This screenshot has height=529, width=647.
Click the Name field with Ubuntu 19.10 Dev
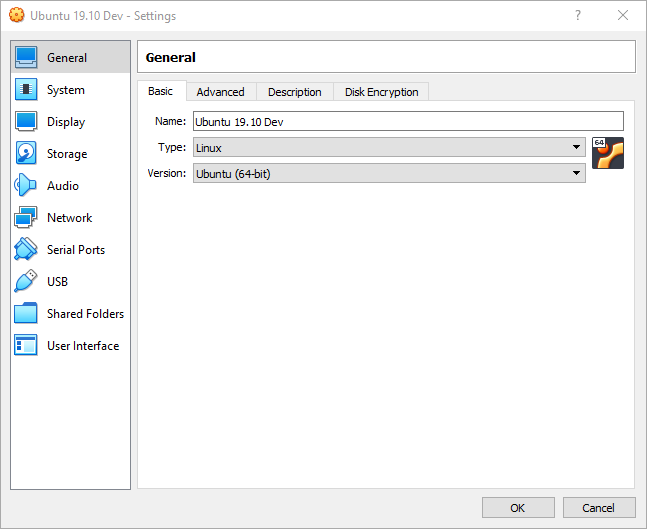tap(408, 121)
